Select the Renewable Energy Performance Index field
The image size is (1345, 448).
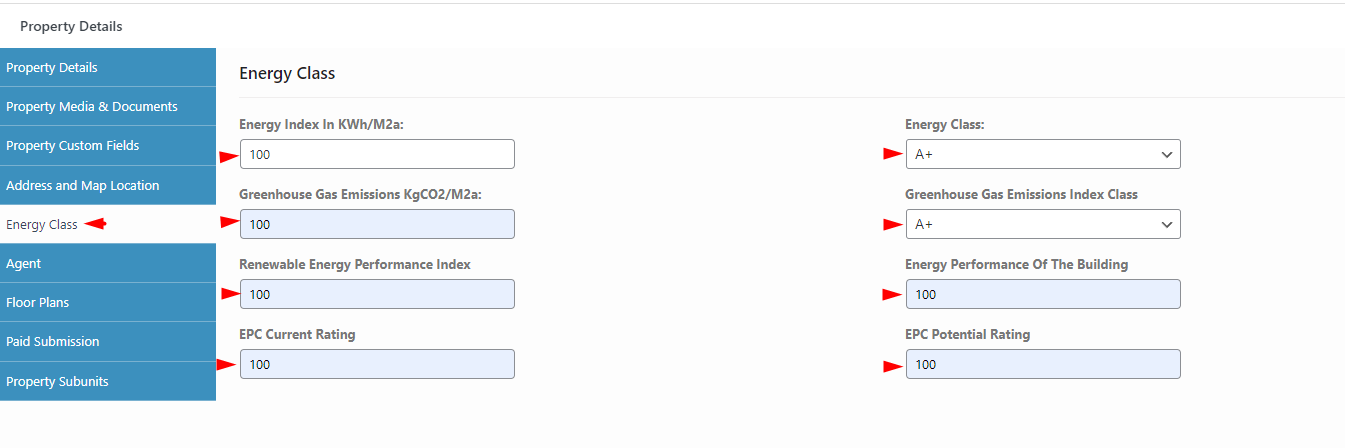[x=377, y=294]
